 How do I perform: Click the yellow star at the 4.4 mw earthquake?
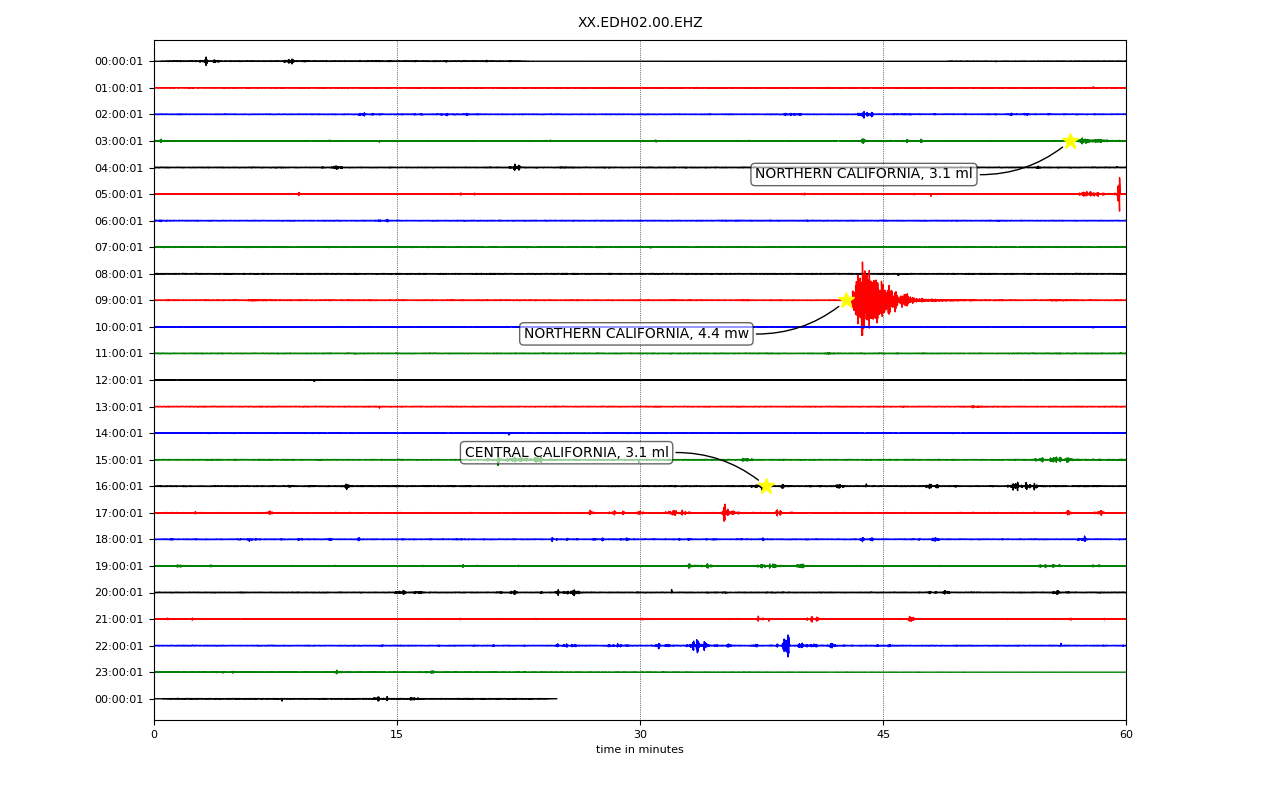[x=846, y=300]
